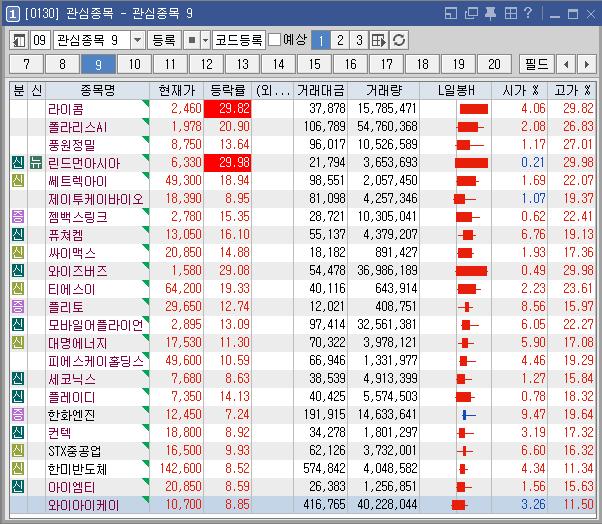Viewport: 602px width, 524px height.
Task: Switch to group tab 20
Action: click(494, 64)
